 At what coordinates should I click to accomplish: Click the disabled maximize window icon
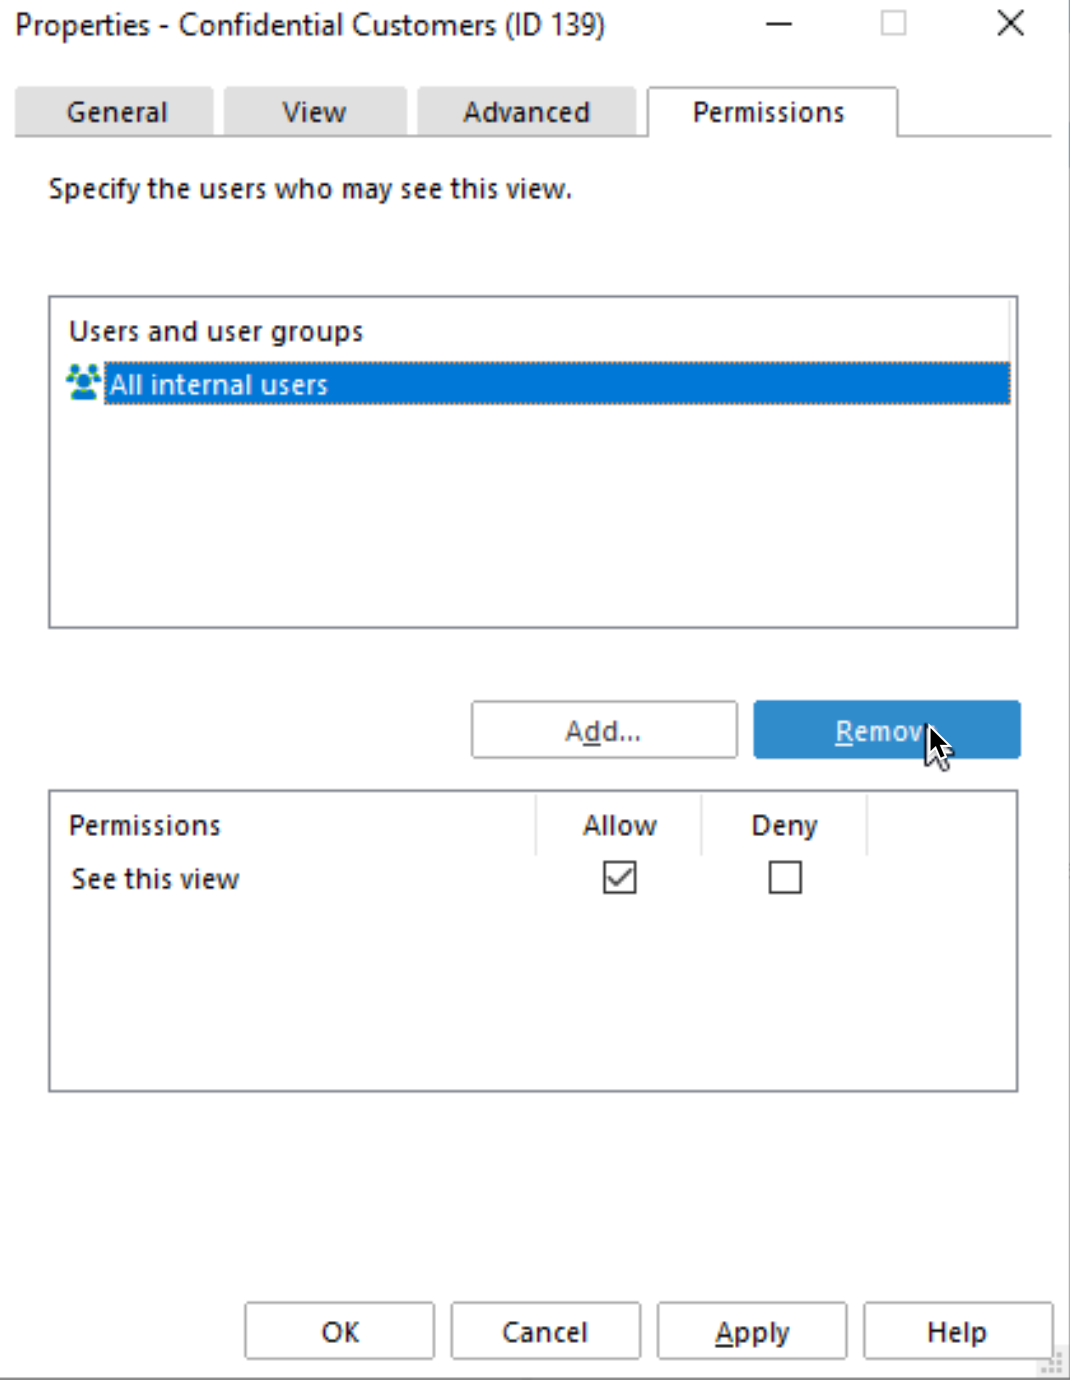coord(893,23)
